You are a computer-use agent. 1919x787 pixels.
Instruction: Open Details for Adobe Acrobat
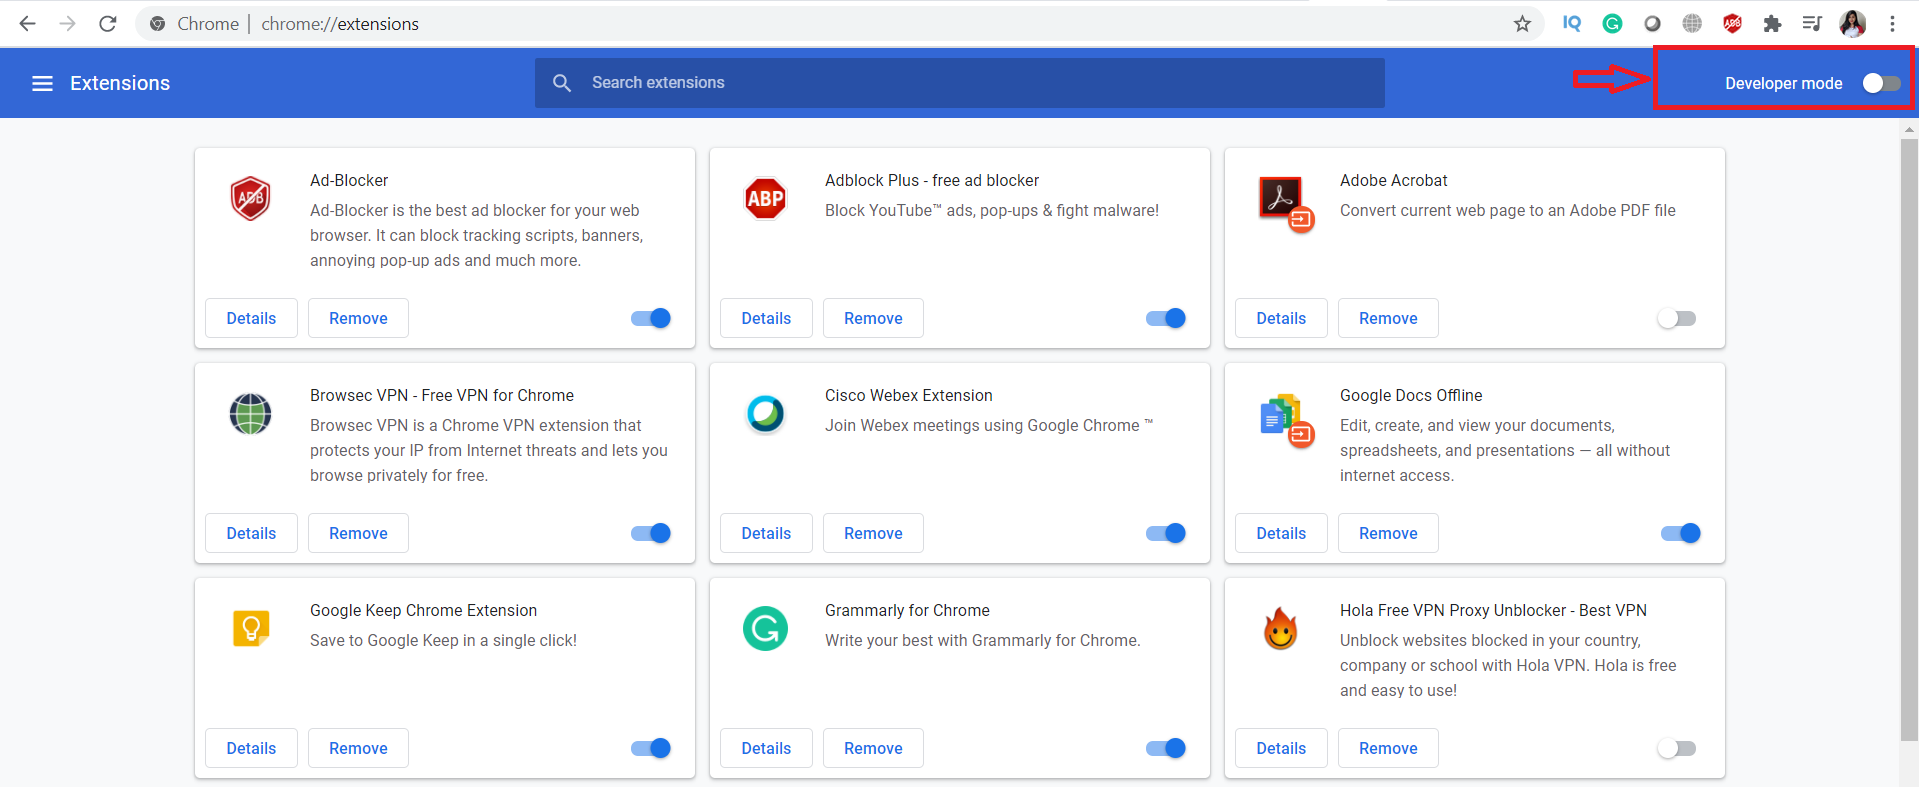[1281, 318]
